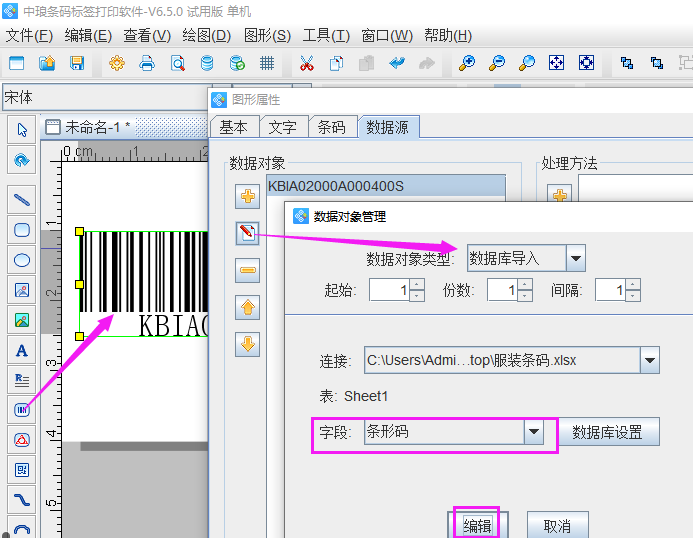Viewport: 693px width, 538px height.
Task: Select the rounded rectangle tool
Action: [22, 230]
